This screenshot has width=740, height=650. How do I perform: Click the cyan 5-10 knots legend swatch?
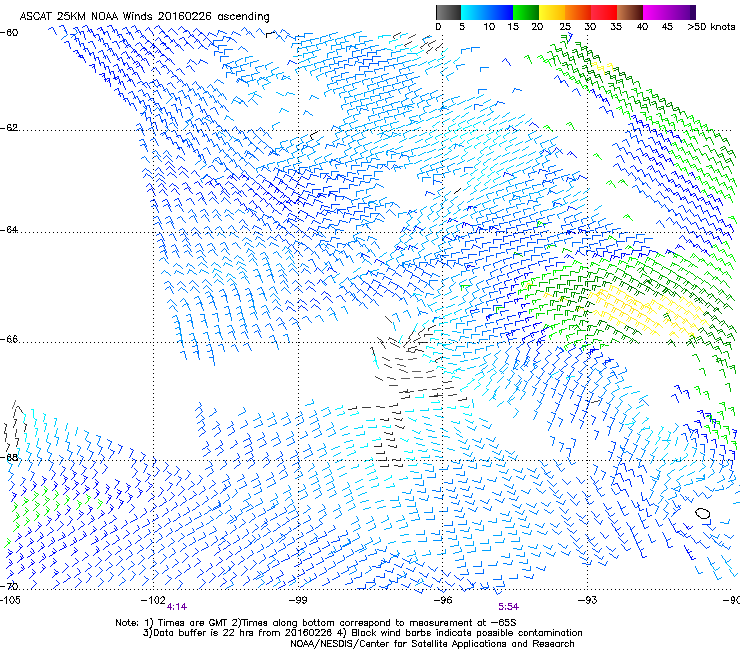coord(474,12)
